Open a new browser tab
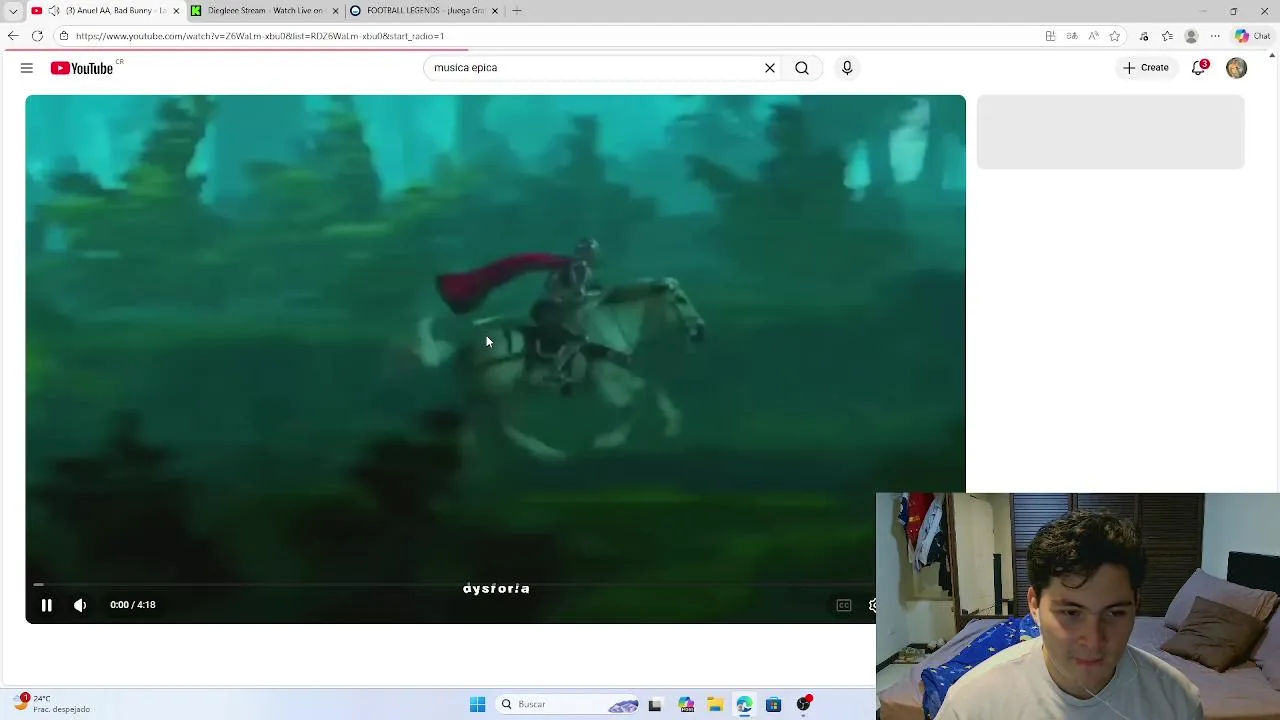1280x720 pixels. tap(517, 11)
